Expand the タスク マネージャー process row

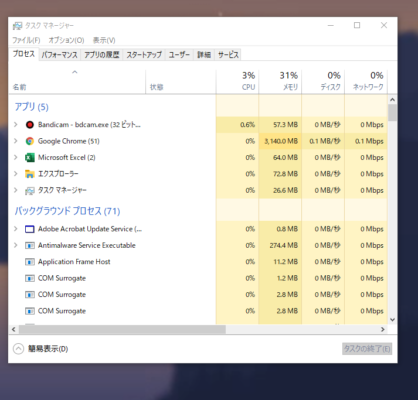click(15, 190)
